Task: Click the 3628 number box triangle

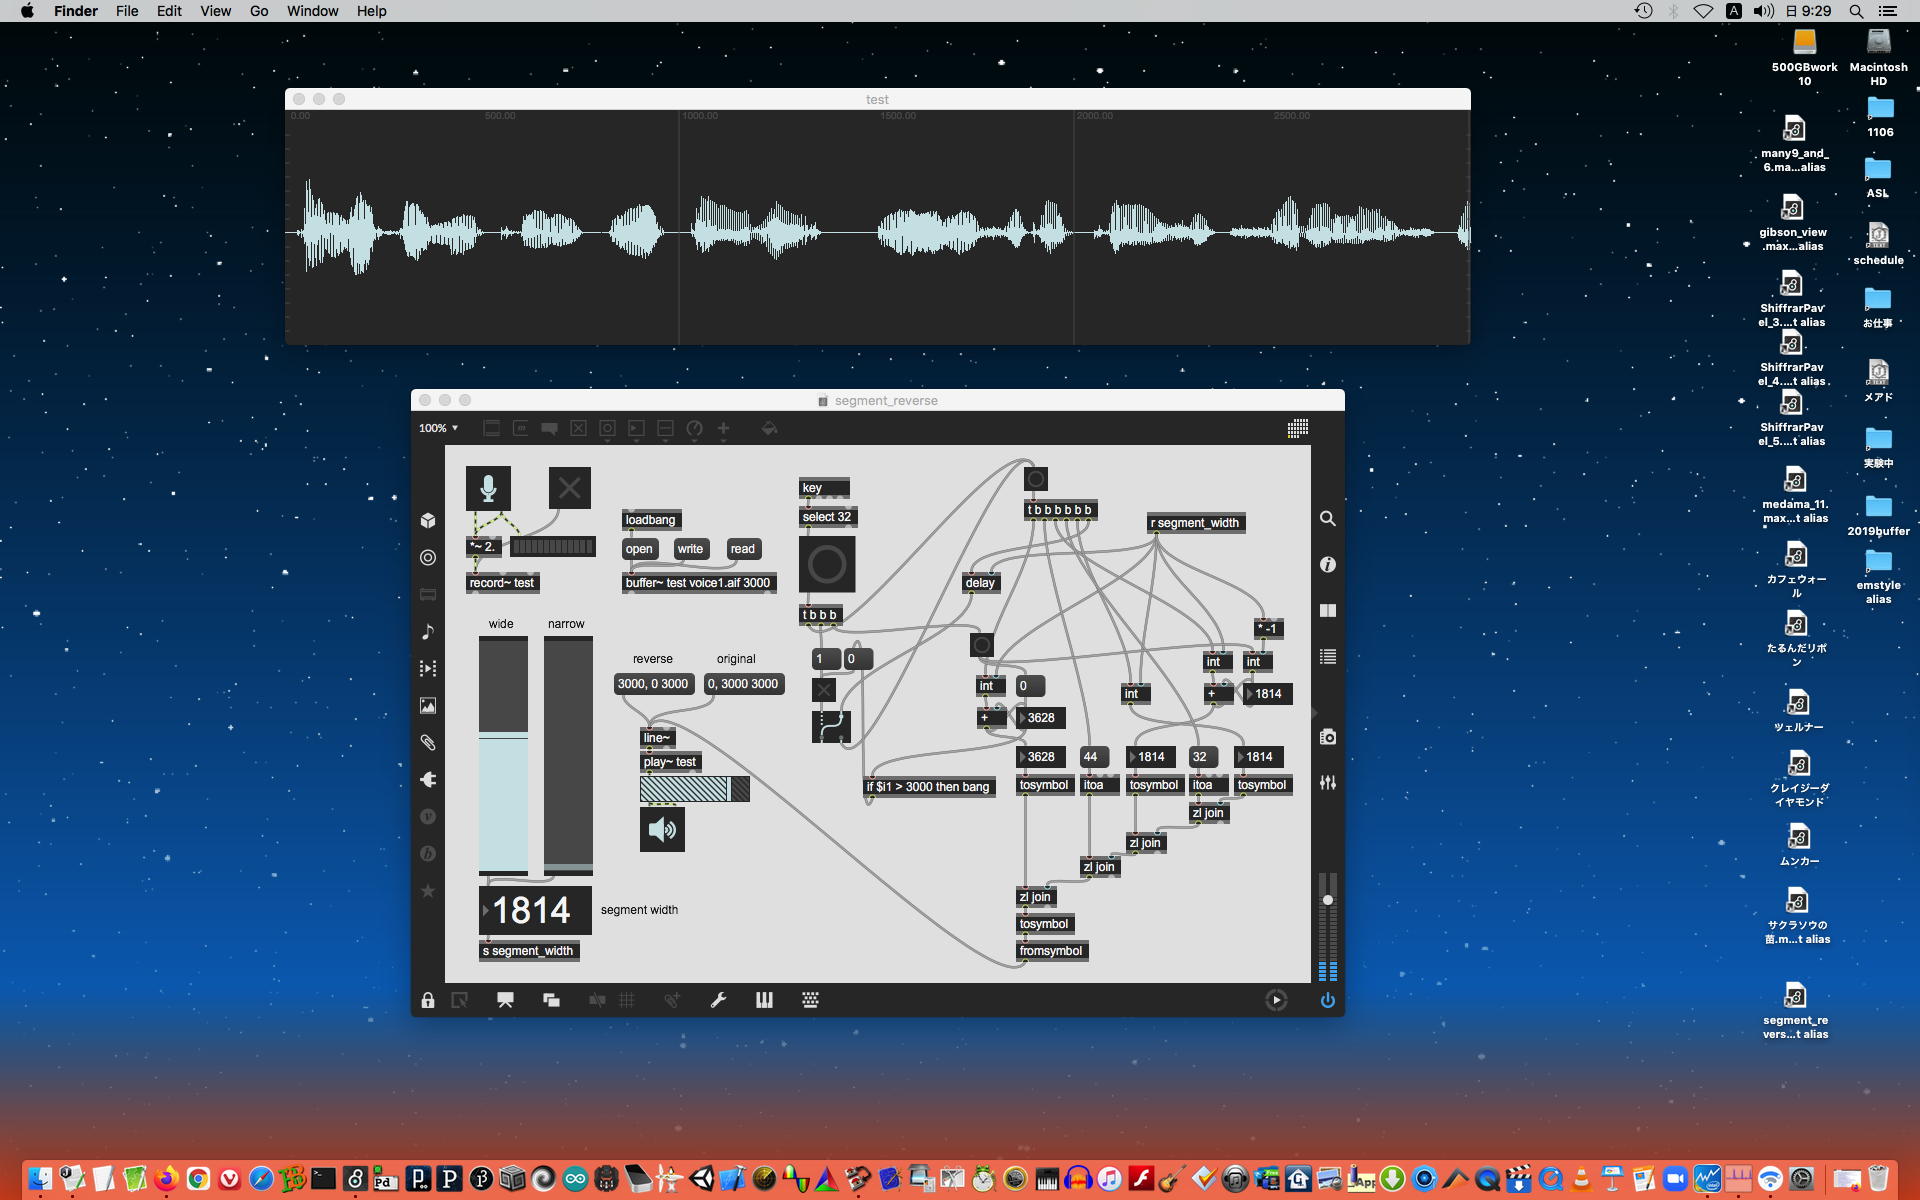Action: (x=1022, y=718)
